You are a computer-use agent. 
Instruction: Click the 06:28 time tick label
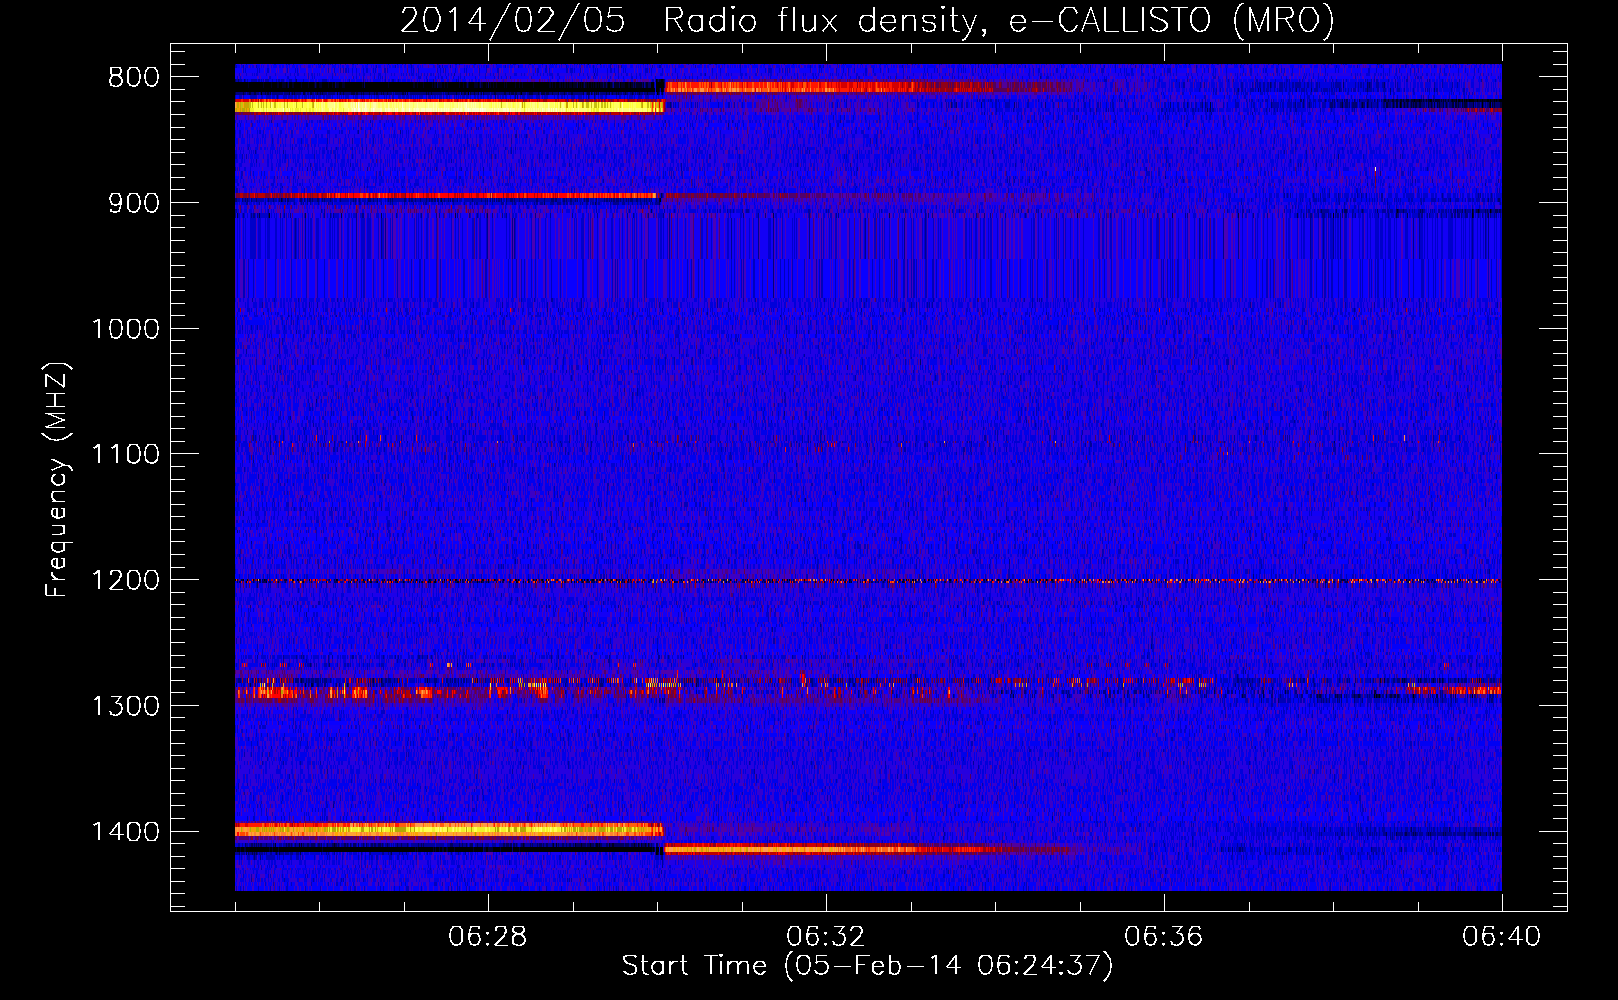pyautogui.click(x=488, y=937)
